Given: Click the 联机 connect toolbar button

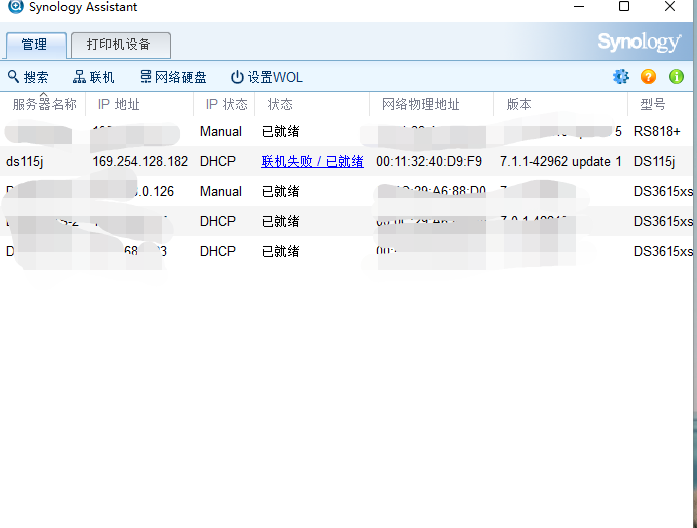Looking at the screenshot, I should (93, 77).
